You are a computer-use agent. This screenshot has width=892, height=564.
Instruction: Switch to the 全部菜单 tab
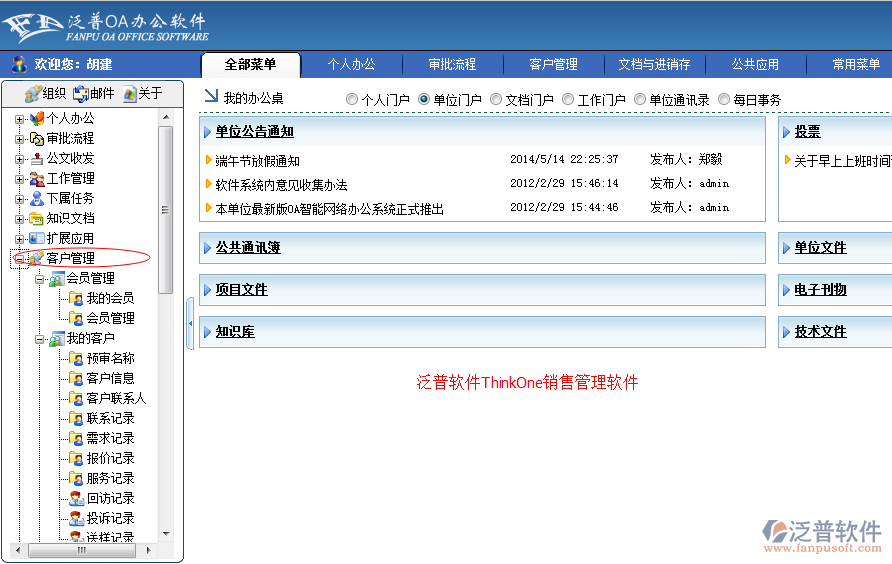tap(250, 64)
